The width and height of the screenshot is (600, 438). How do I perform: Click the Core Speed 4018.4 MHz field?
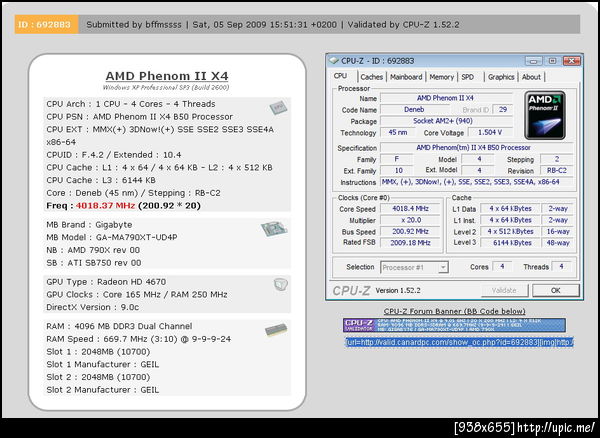tap(410, 209)
